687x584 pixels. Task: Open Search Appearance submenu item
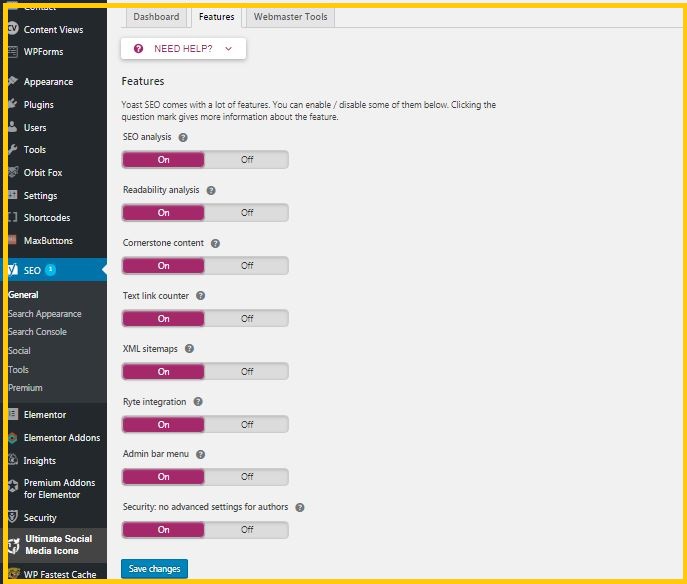pos(45,314)
